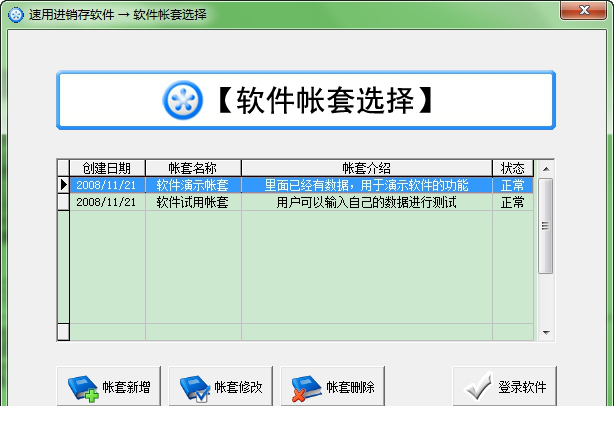Click the 登录软件 button label
Viewport: 614px width, 422px height.
[522, 387]
